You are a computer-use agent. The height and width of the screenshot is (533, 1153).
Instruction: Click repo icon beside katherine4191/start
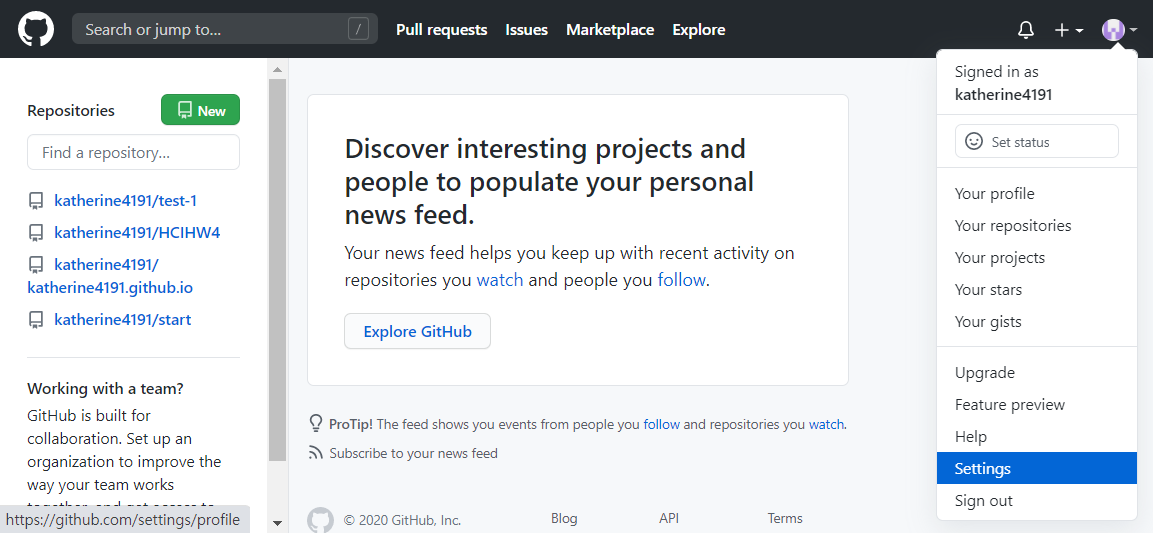tap(35, 320)
